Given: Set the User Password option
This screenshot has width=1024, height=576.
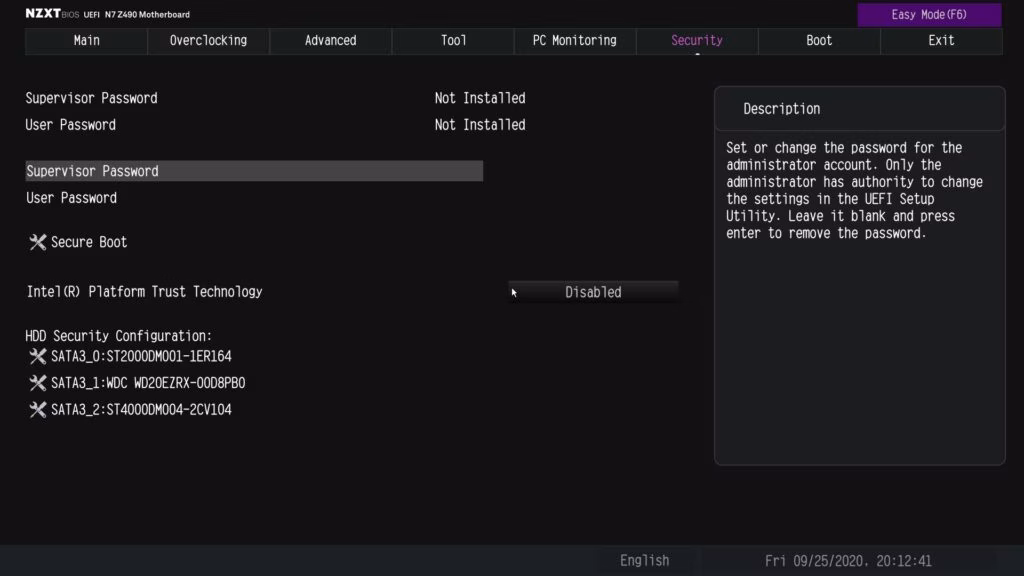Looking at the screenshot, I should [x=71, y=198].
